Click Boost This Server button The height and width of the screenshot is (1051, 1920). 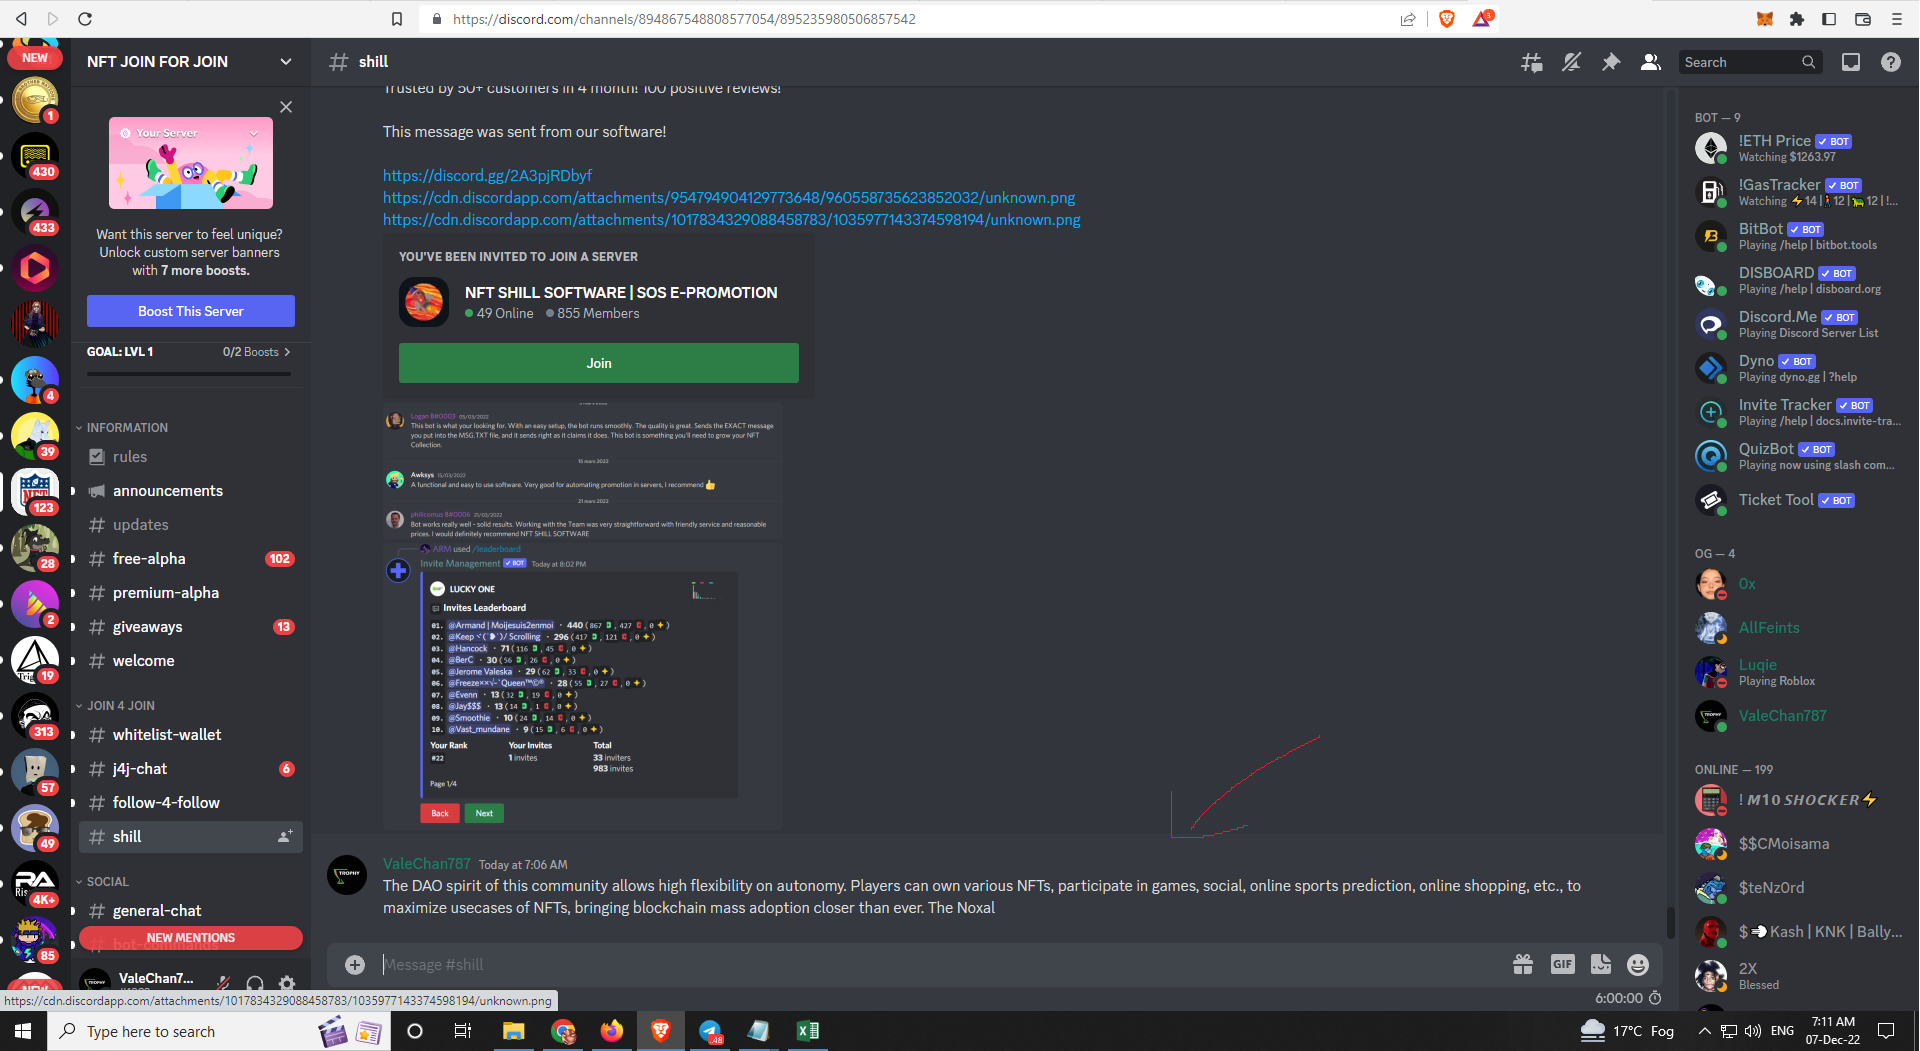(x=191, y=311)
